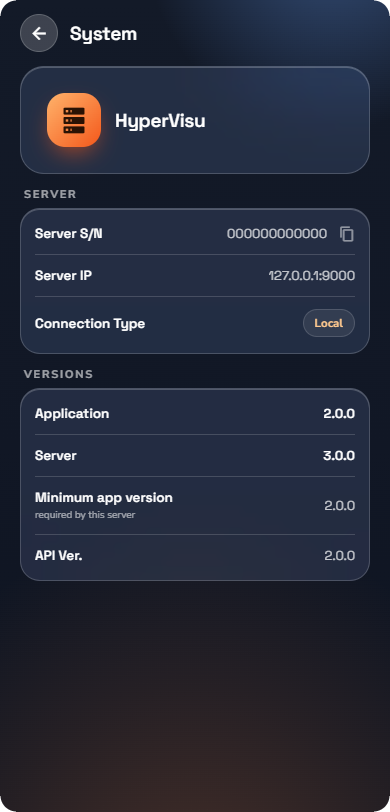The image size is (390, 812).
Task: Click the Minimum app version label
Action: 104,498
